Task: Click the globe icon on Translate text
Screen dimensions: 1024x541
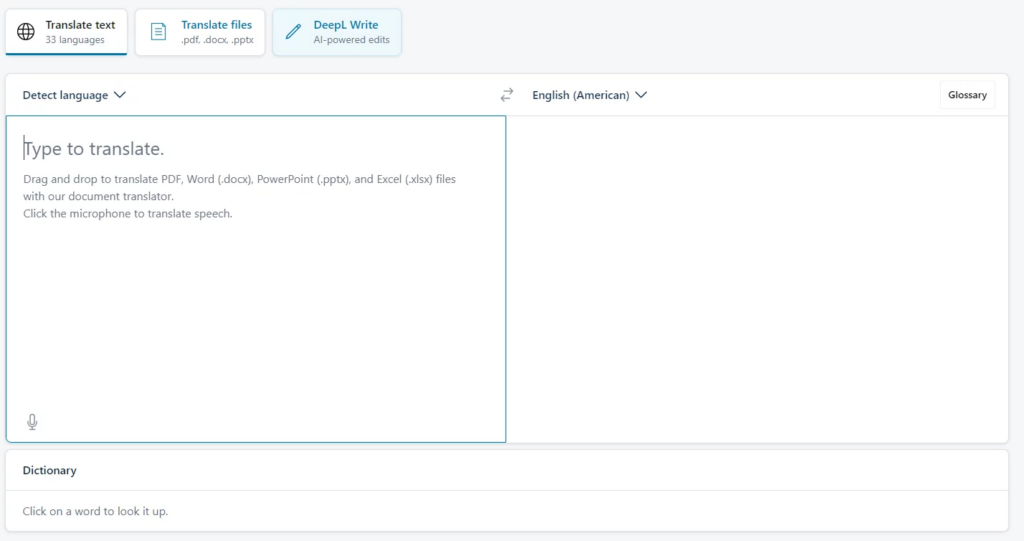Action: coord(26,32)
